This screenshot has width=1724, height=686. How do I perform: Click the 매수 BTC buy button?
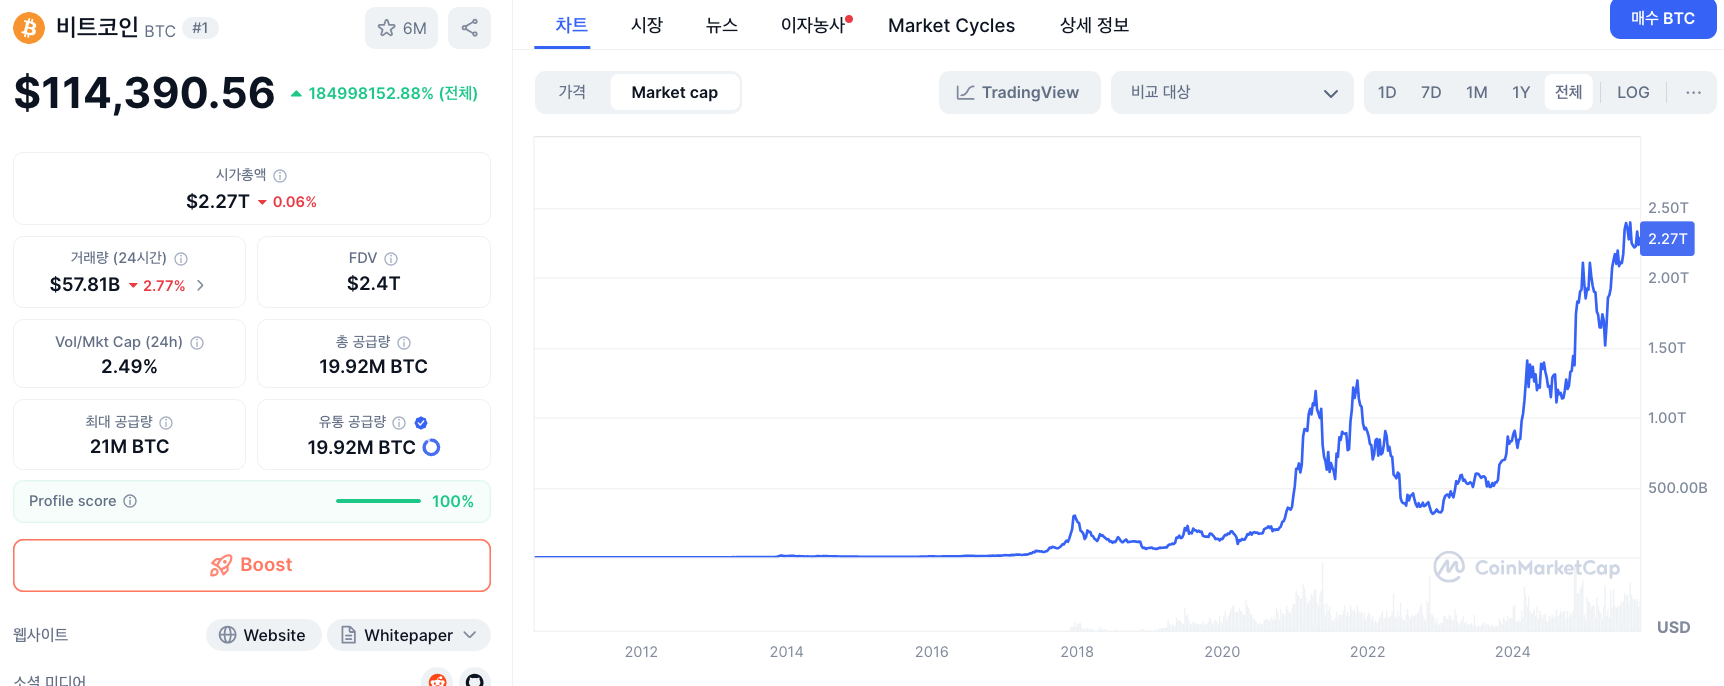[1662, 18]
